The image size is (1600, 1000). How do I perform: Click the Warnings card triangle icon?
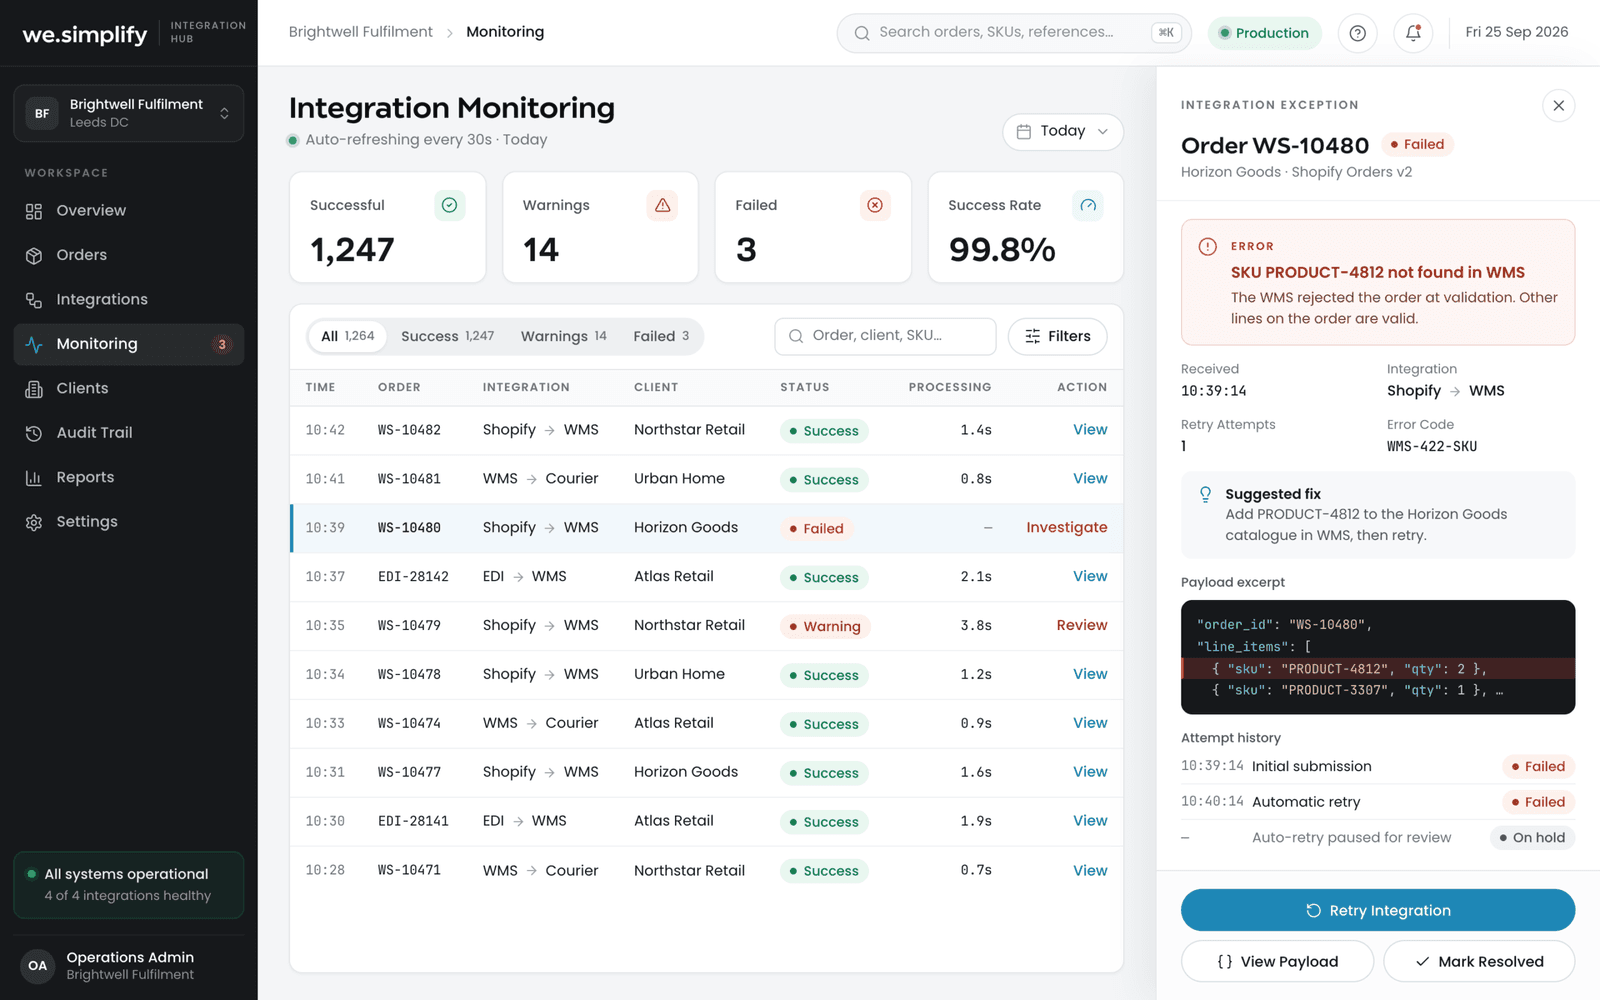(x=662, y=205)
